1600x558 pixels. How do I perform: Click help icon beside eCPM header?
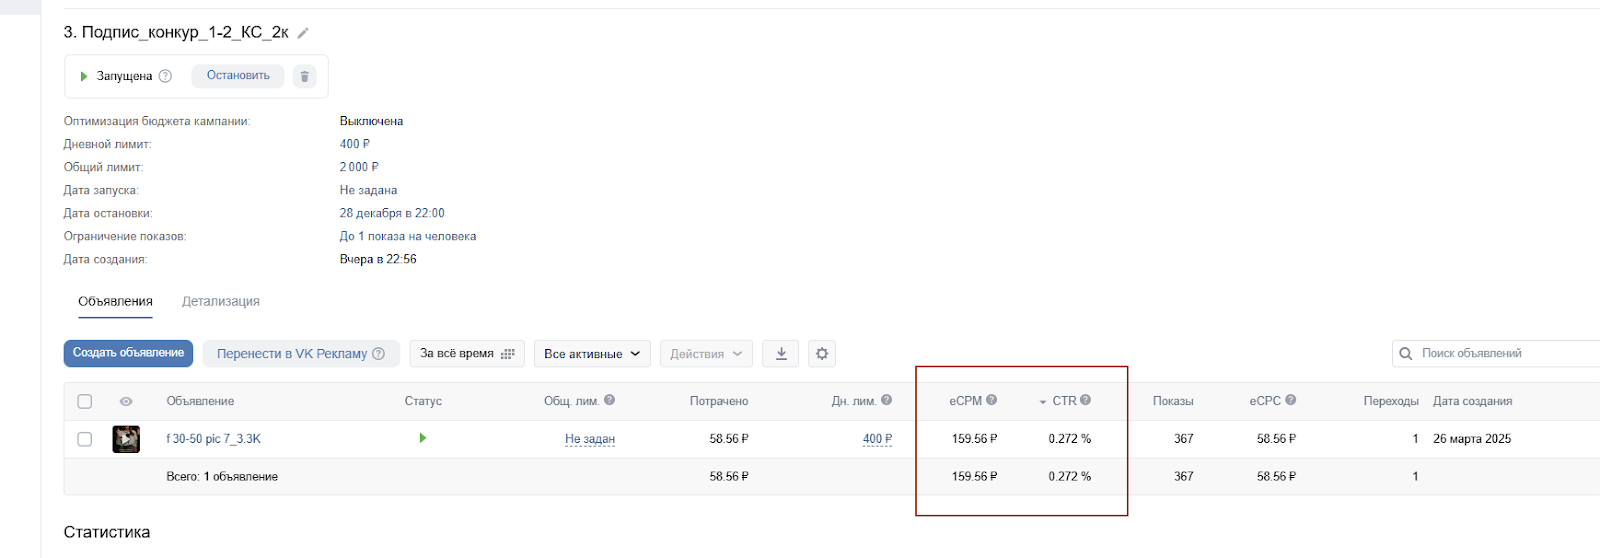991,400
